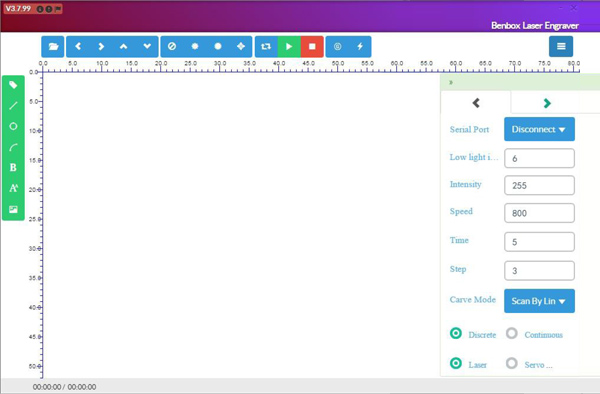Click the Speed input field
The width and height of the screenshot is (600, 394).
click(x=539, y=213)
